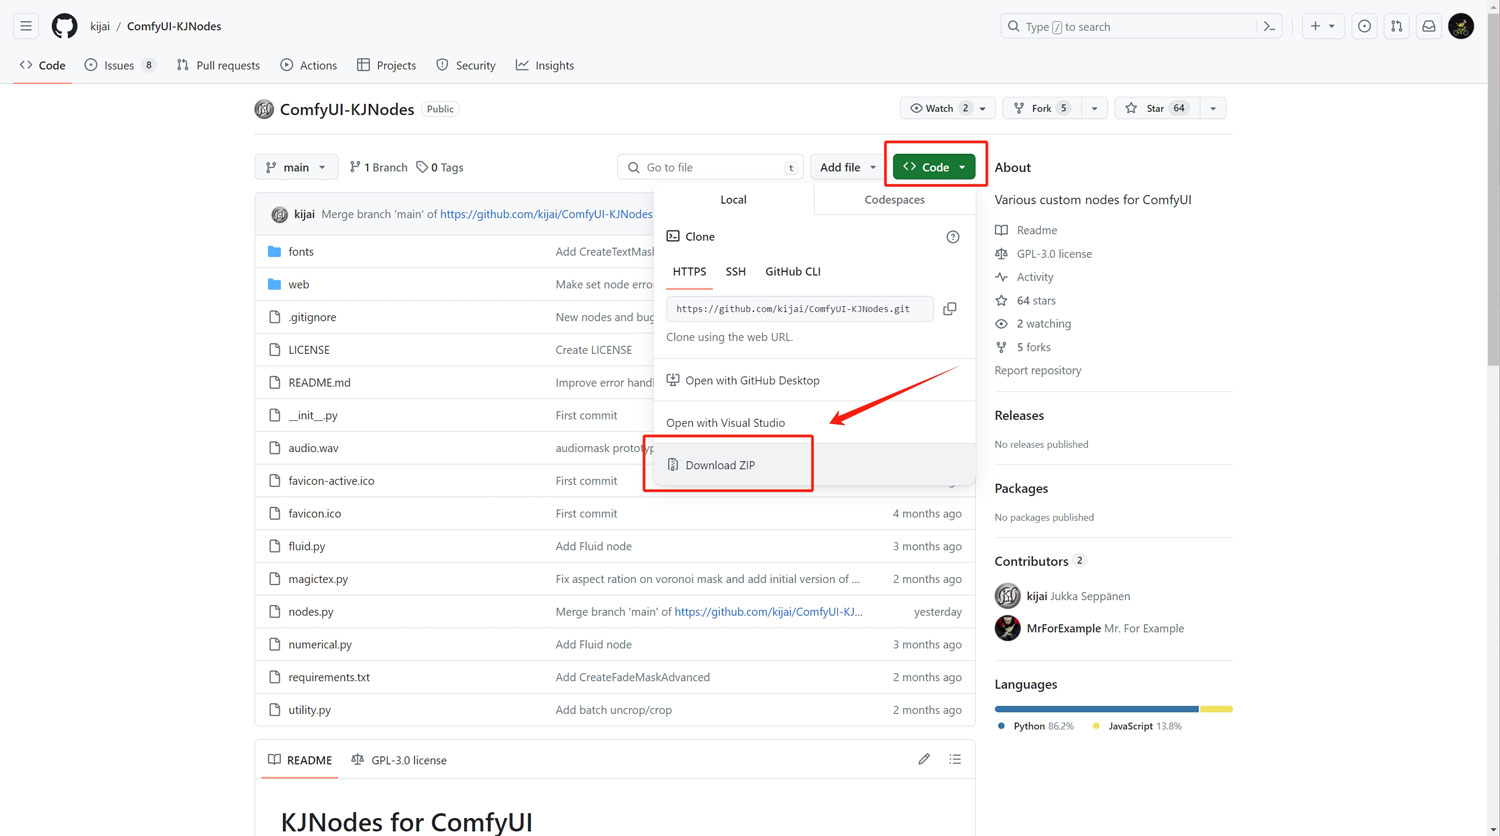Image resolution: width=1500 pixels, height=836 pixels.
Task: Expand the Fork options dropdown arrow
Action: click(x=1094, y=108)
